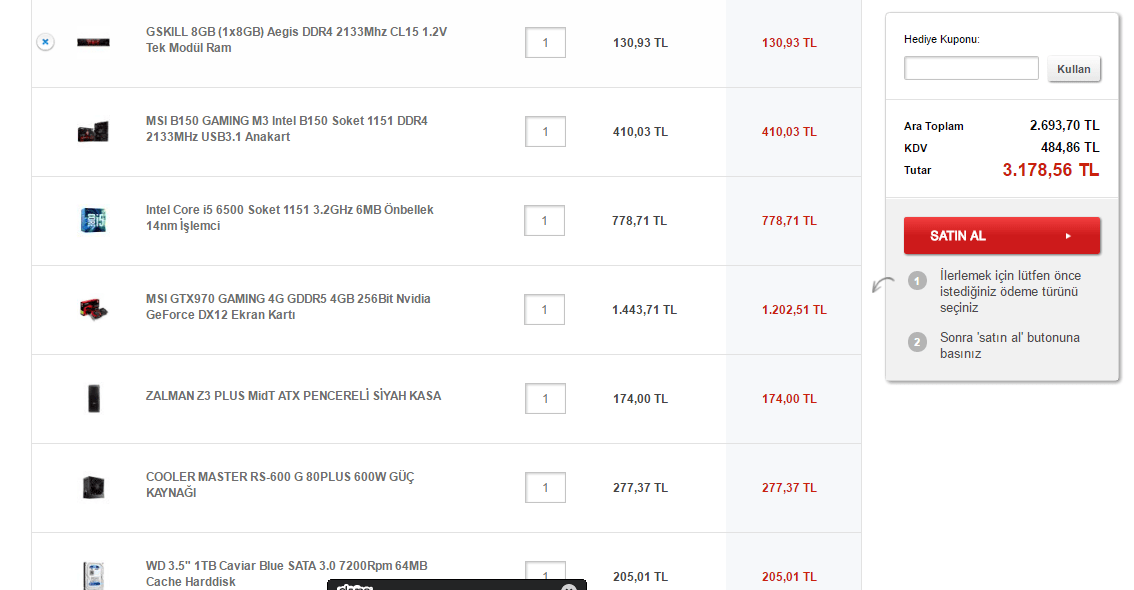Click the red SATIN AL button
This screenshot has width=1134, height=590.
tap(1001, 236)
